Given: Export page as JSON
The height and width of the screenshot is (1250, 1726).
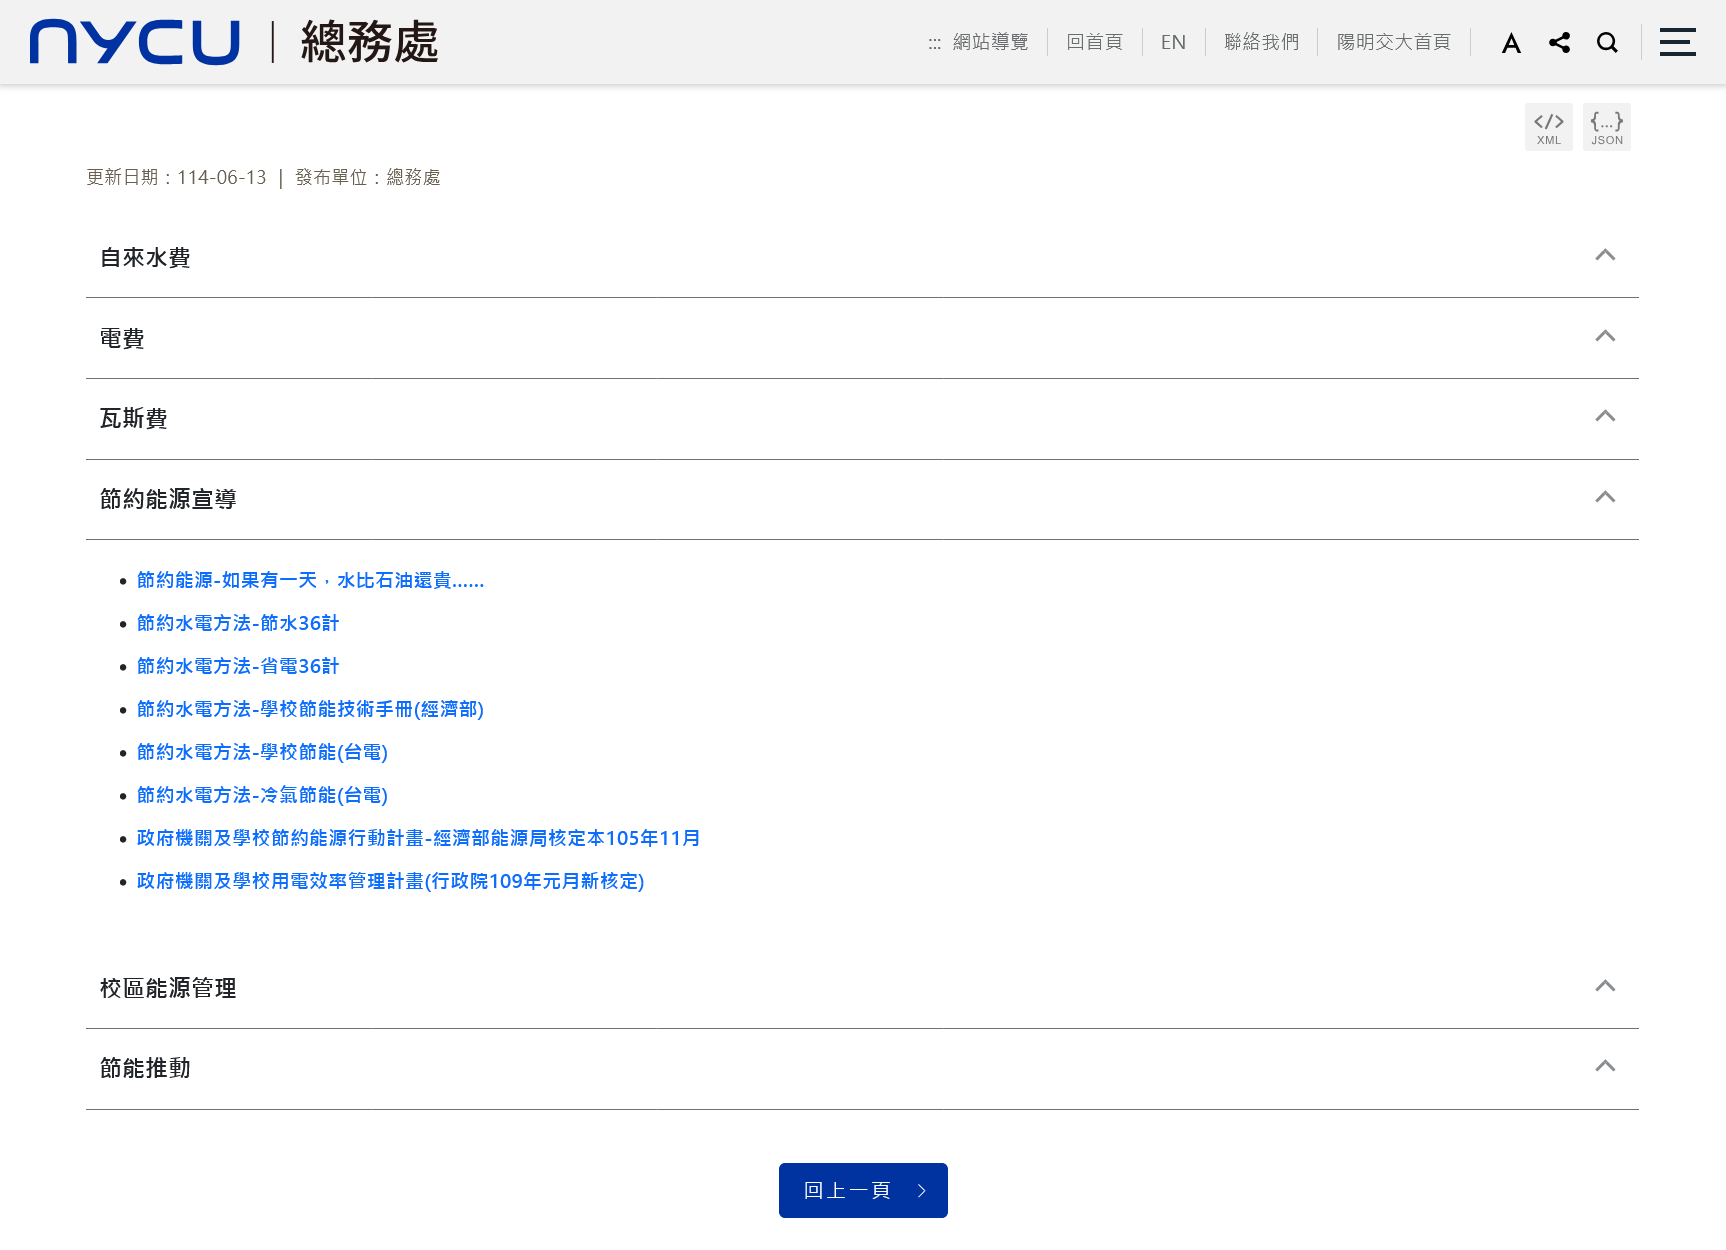Looking at the screenshot, I should click(1606, 127).
